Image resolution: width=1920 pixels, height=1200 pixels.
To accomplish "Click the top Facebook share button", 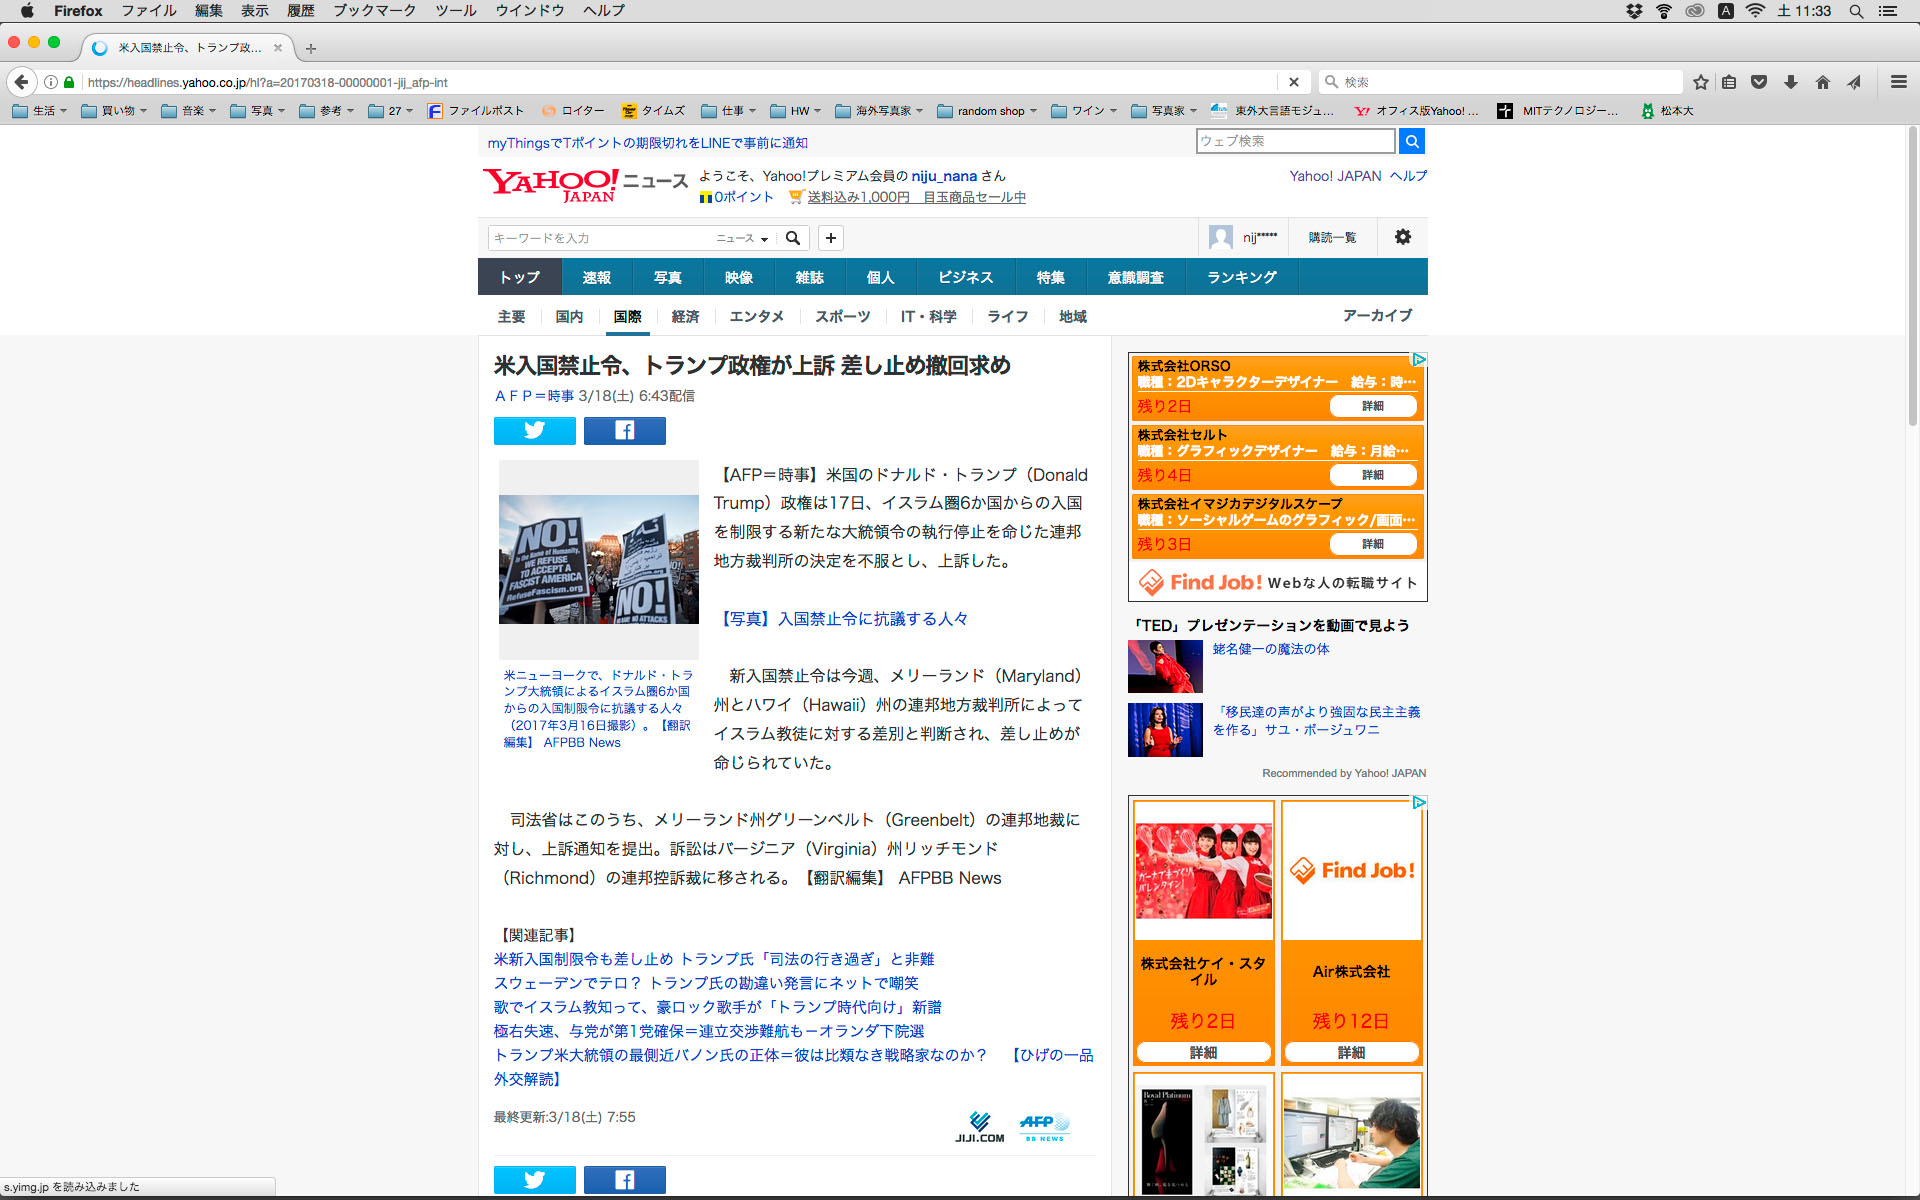I will [624, 430].
